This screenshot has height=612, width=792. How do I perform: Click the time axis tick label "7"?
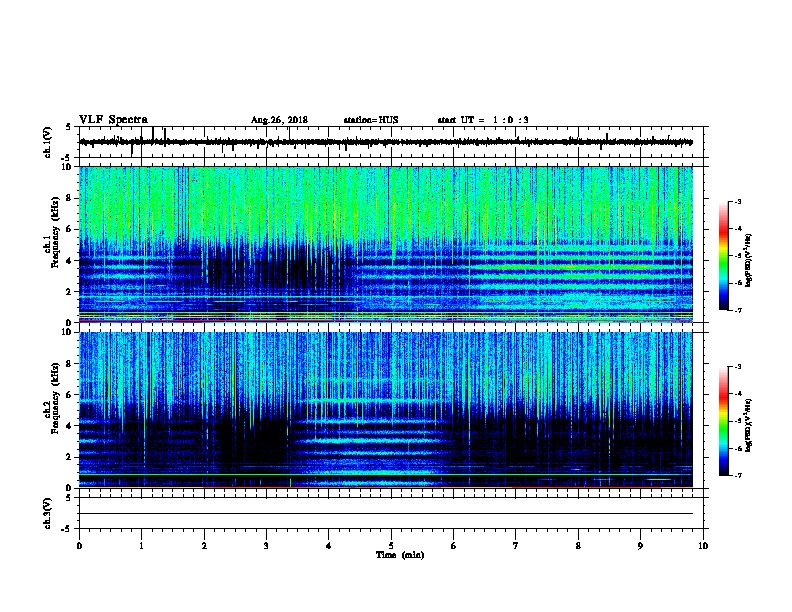pos(516,546)
